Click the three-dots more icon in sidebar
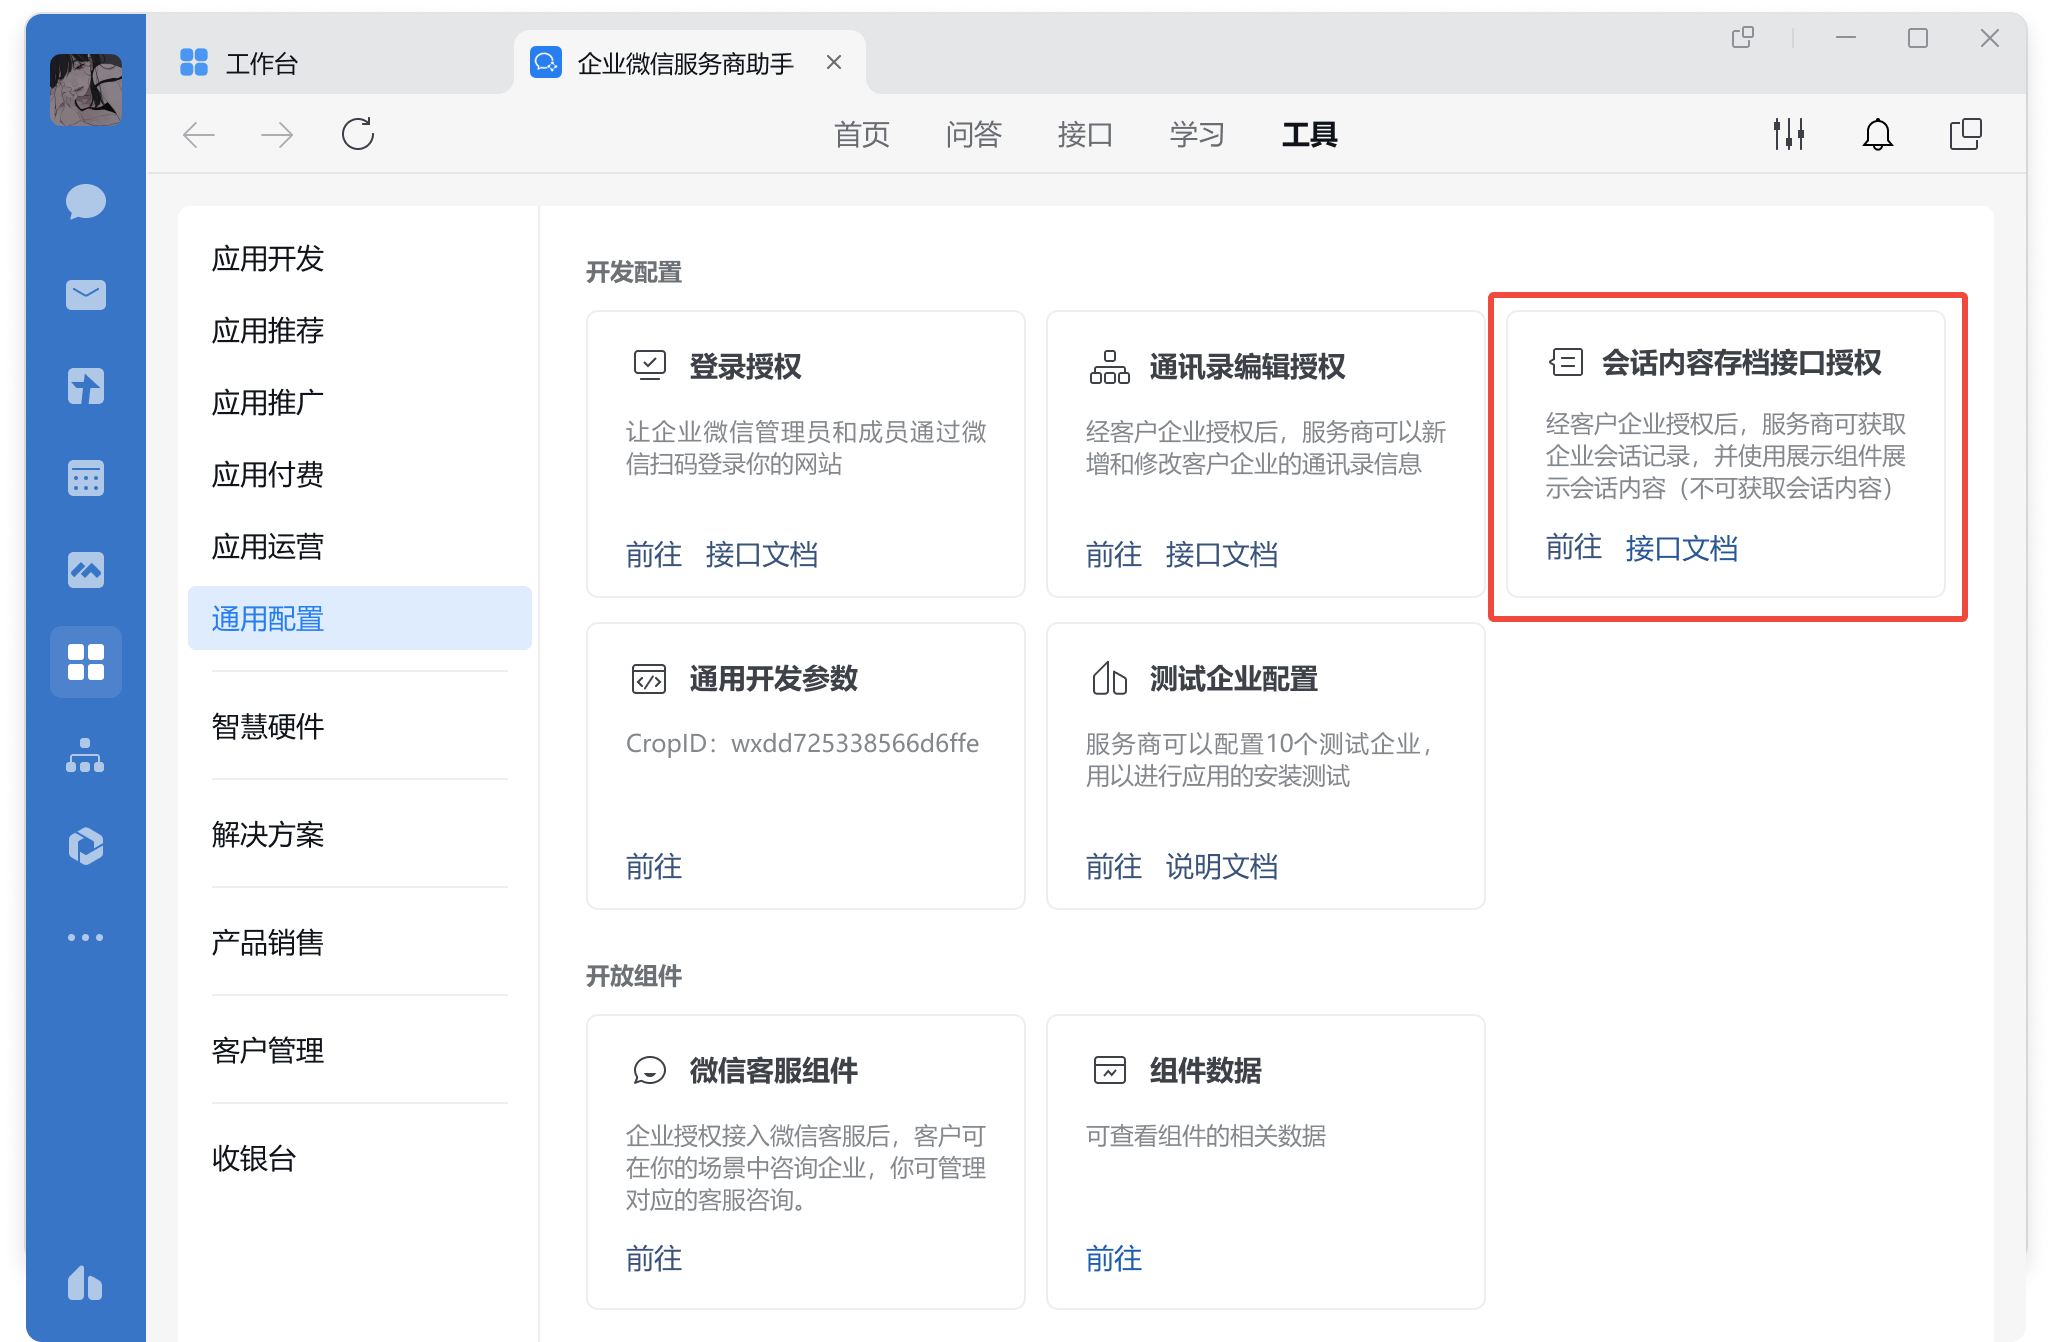This screenshot has width=2052, height=1342. tap(86, 938)
